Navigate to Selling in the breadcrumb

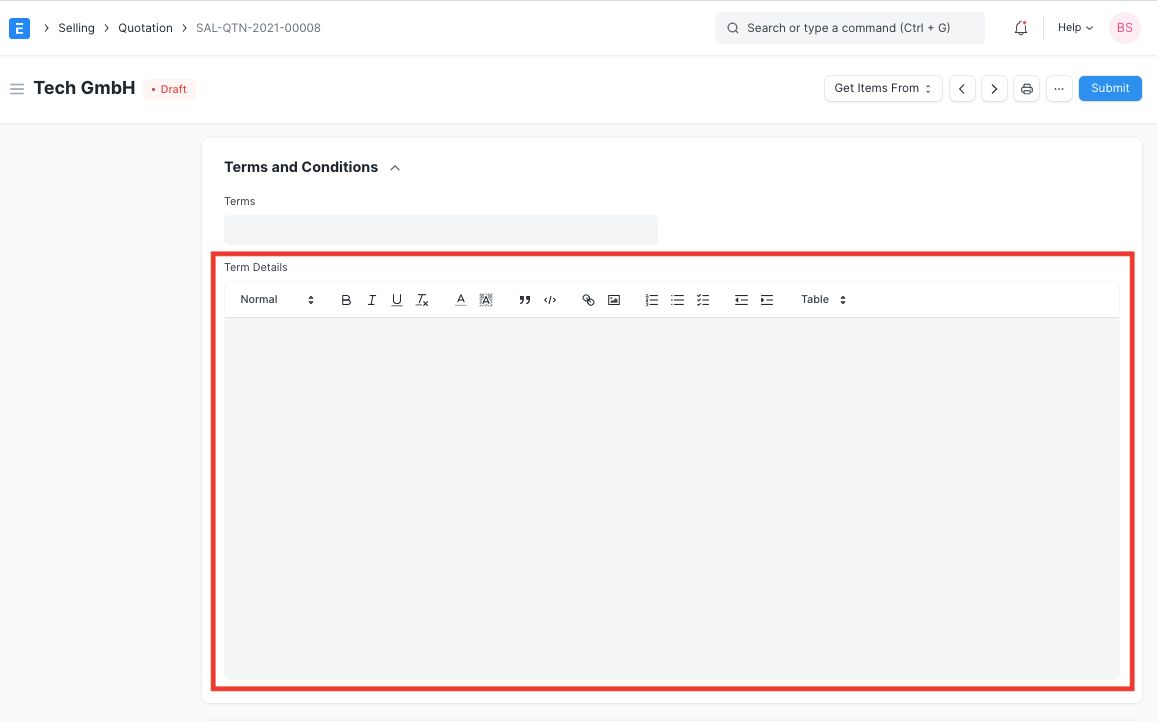point(76,27)
